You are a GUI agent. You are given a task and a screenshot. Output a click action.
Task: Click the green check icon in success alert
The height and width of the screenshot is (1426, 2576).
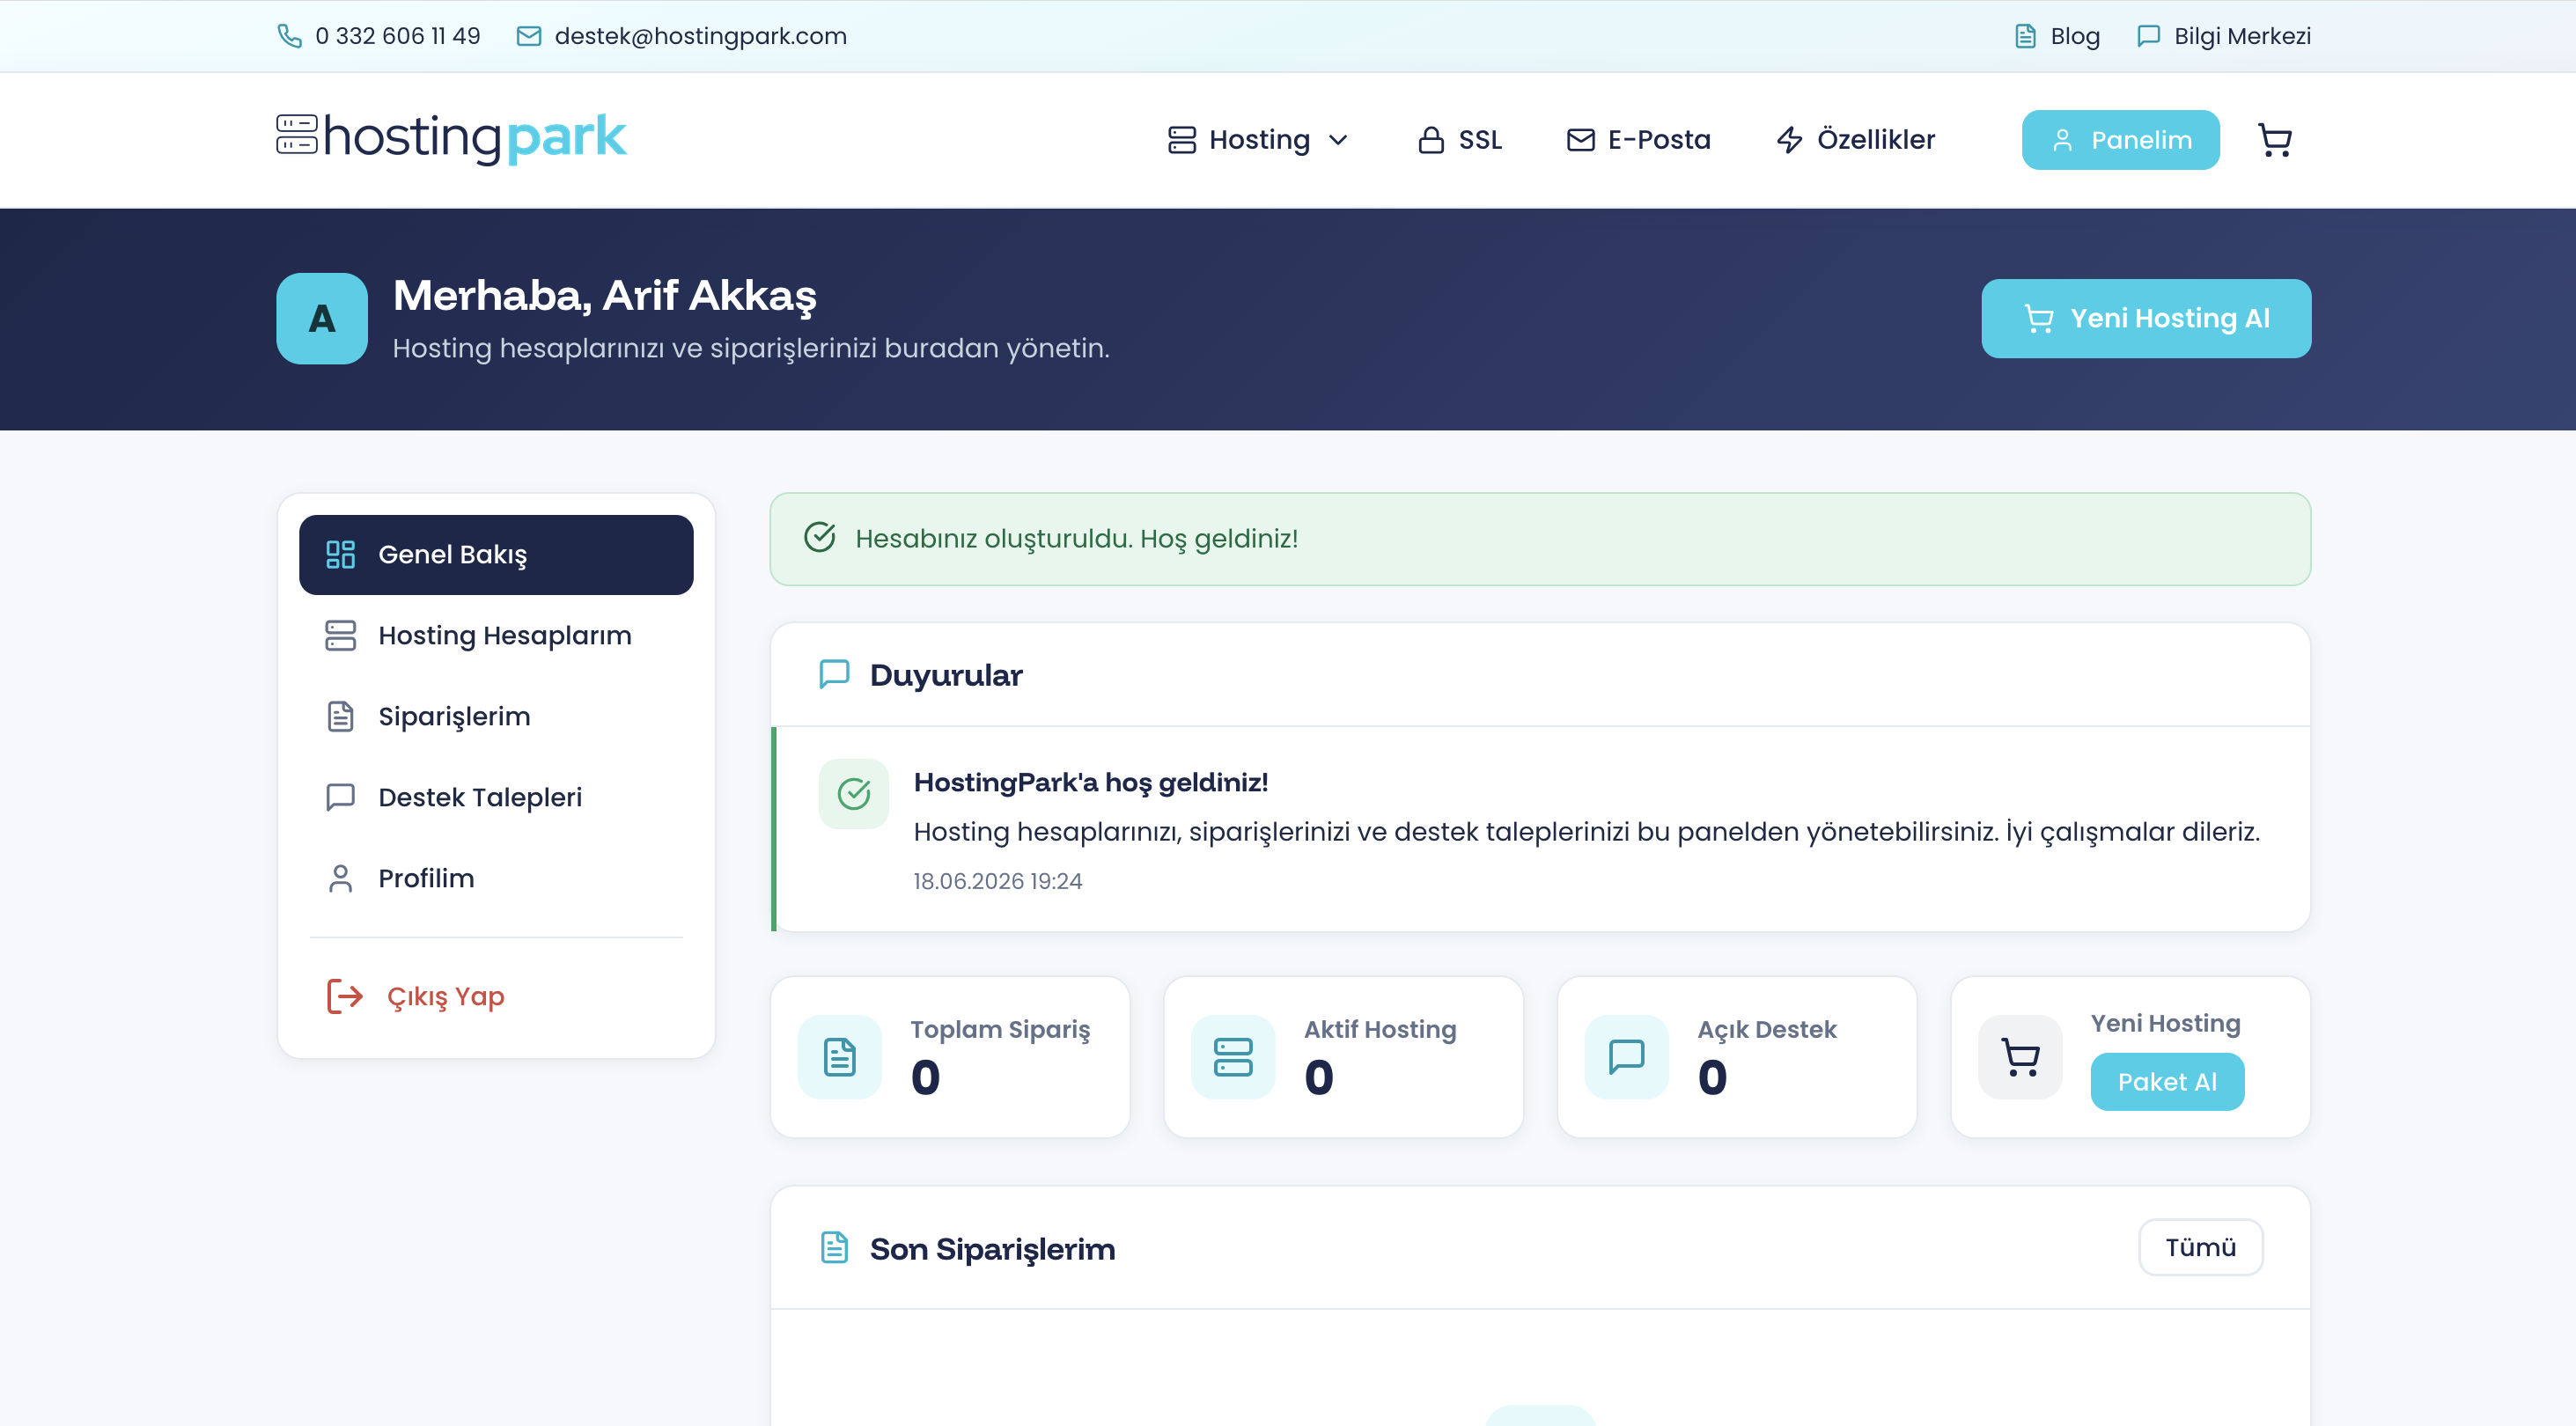tap(820, 538)
